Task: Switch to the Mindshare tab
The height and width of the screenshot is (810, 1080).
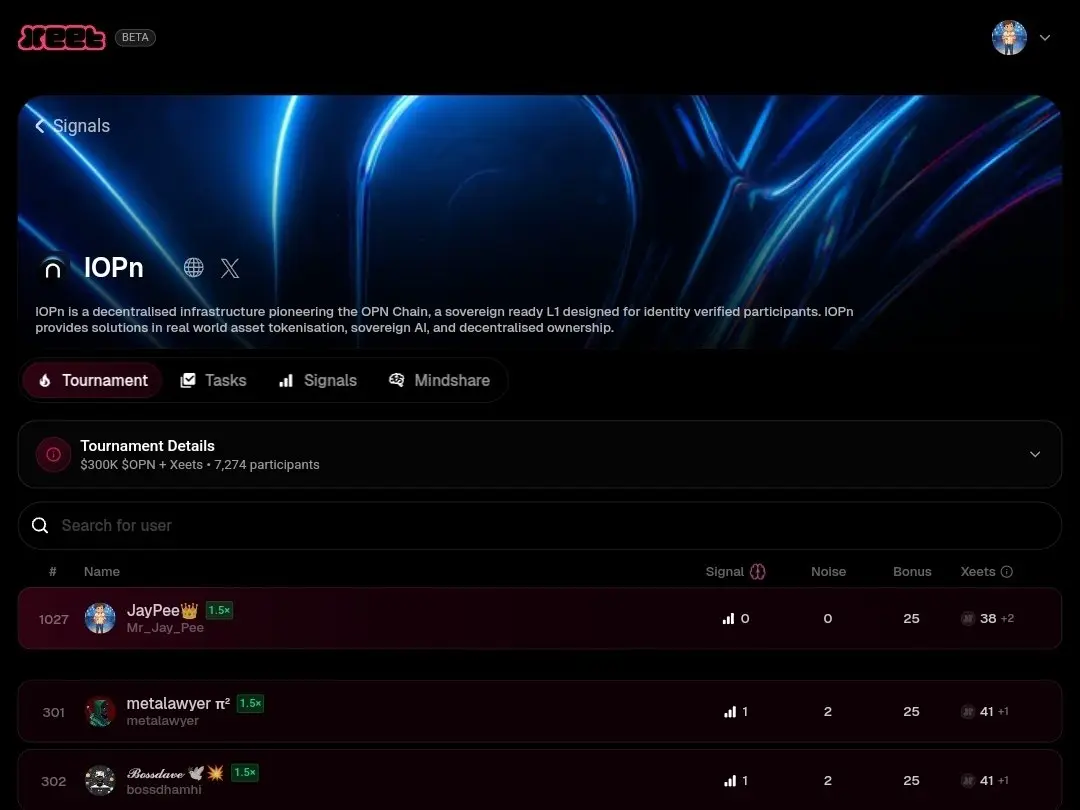Action: pos(439,380)
